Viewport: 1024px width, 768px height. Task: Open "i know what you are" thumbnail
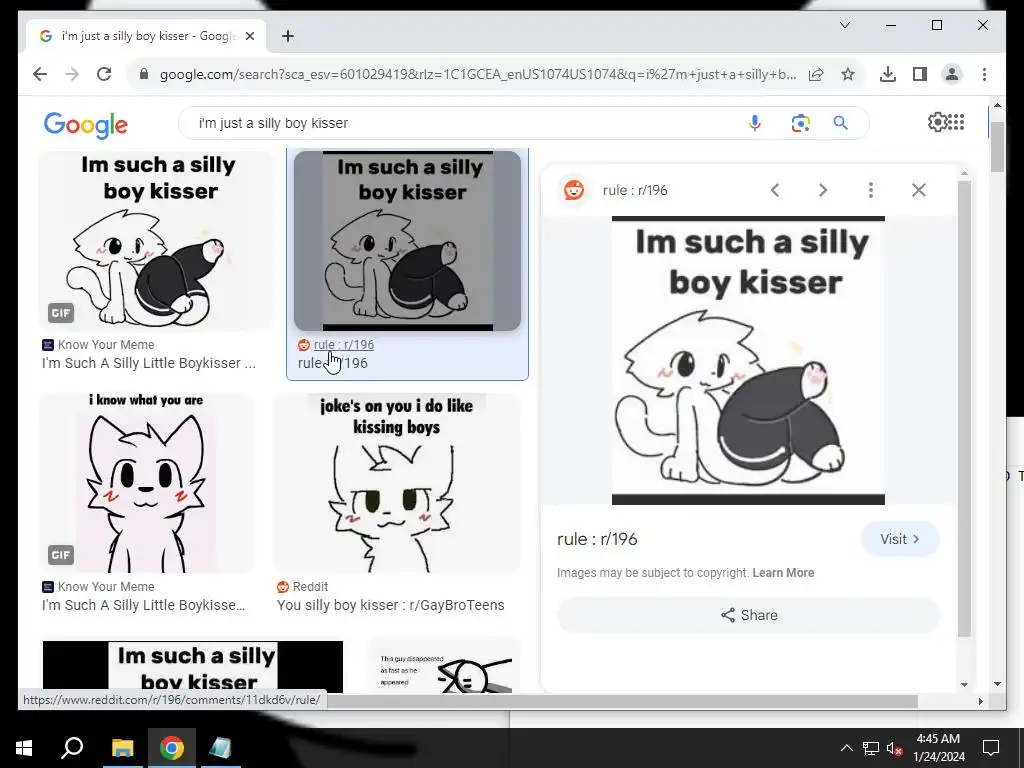pyautogui.click(x=146, y=483)
